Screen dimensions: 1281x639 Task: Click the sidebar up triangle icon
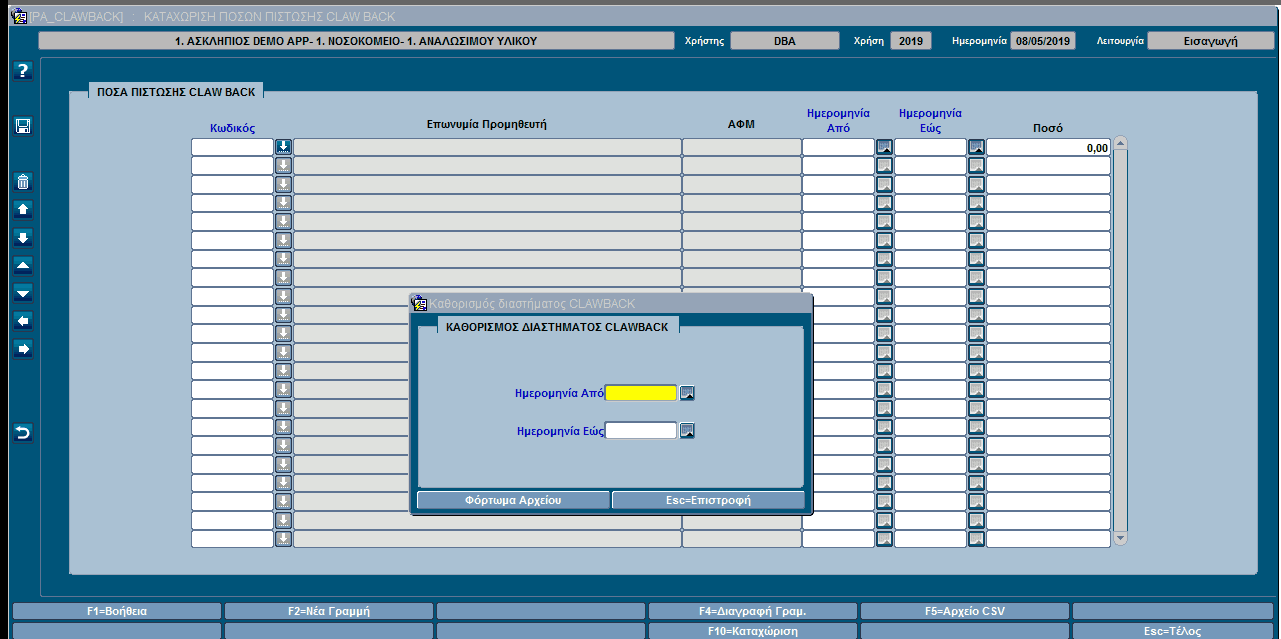[23, 265]
